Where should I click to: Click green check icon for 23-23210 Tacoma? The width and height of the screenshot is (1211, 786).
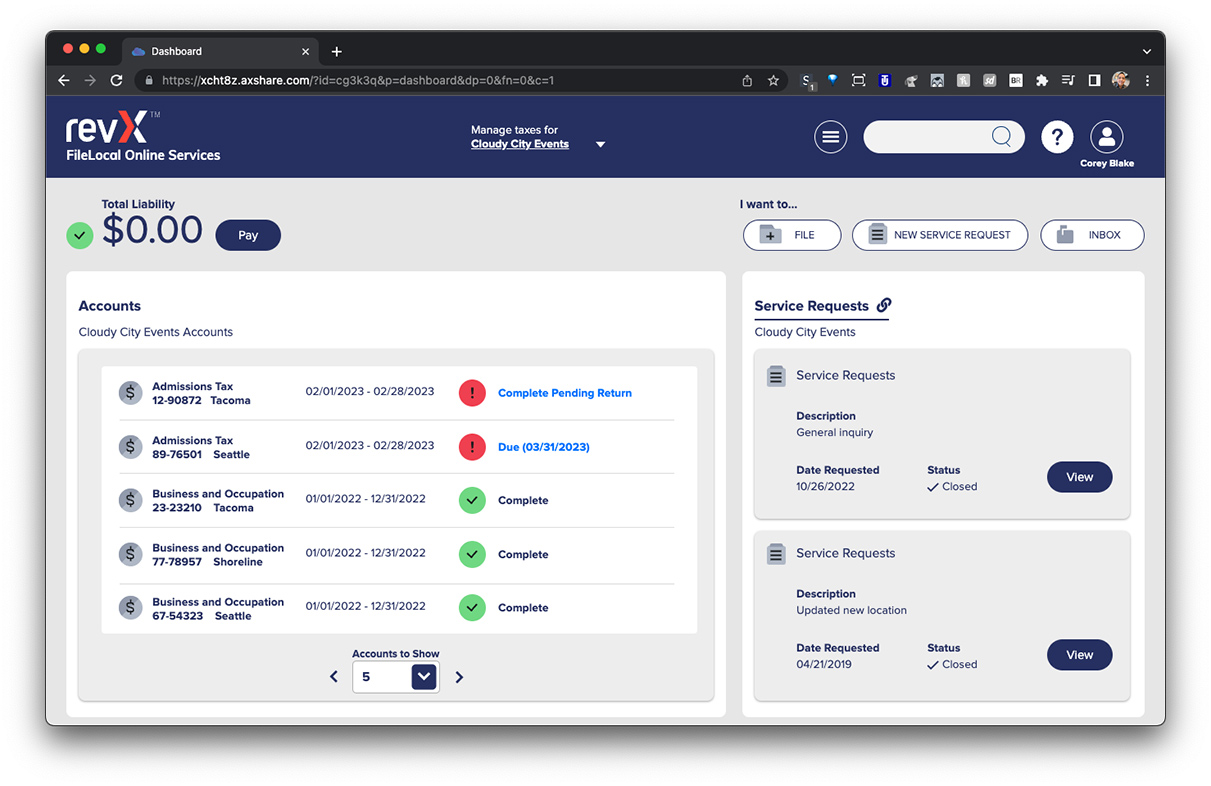[x=472, y=500]
